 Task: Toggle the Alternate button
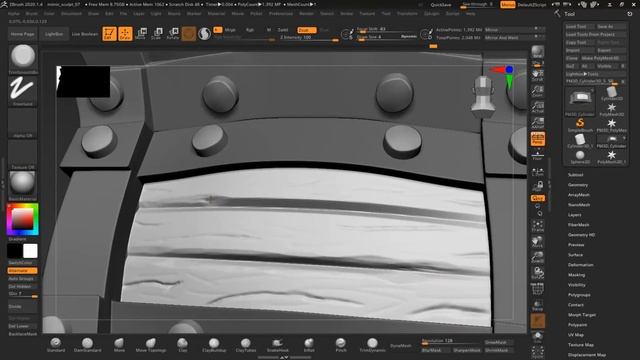pos(22,271)
